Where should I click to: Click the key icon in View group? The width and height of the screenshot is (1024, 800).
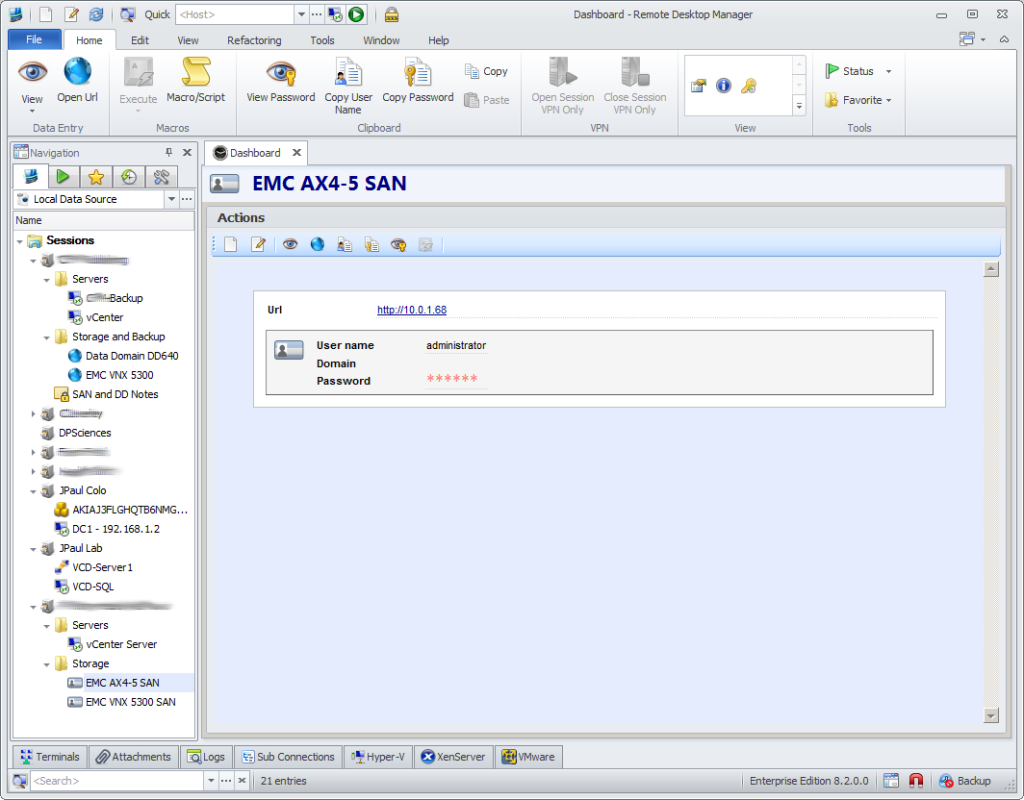[x=748, y=86]
